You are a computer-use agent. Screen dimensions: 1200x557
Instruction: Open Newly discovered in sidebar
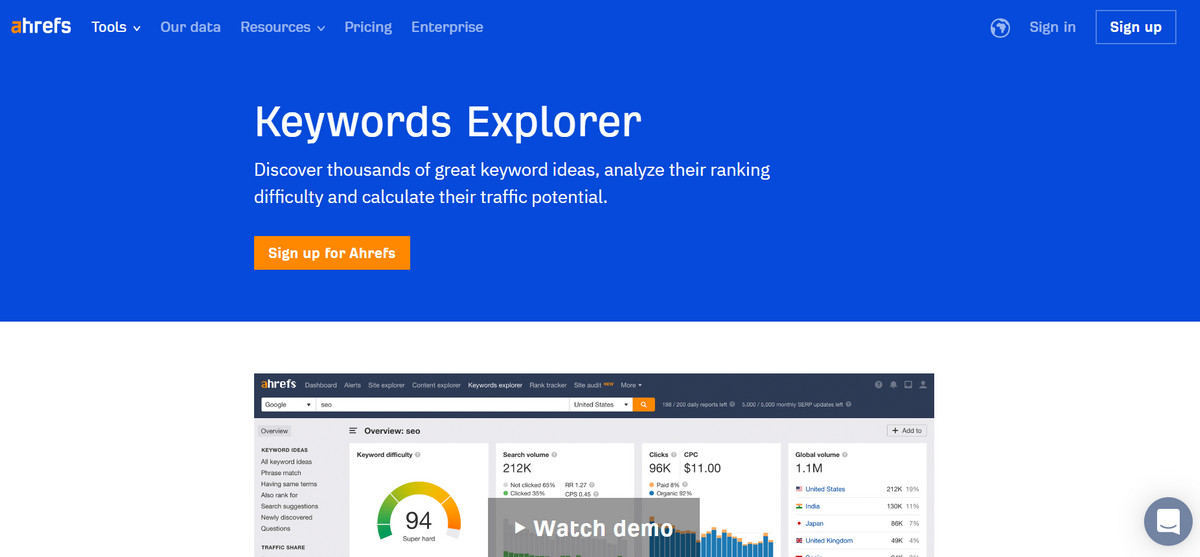pos(287,517)
